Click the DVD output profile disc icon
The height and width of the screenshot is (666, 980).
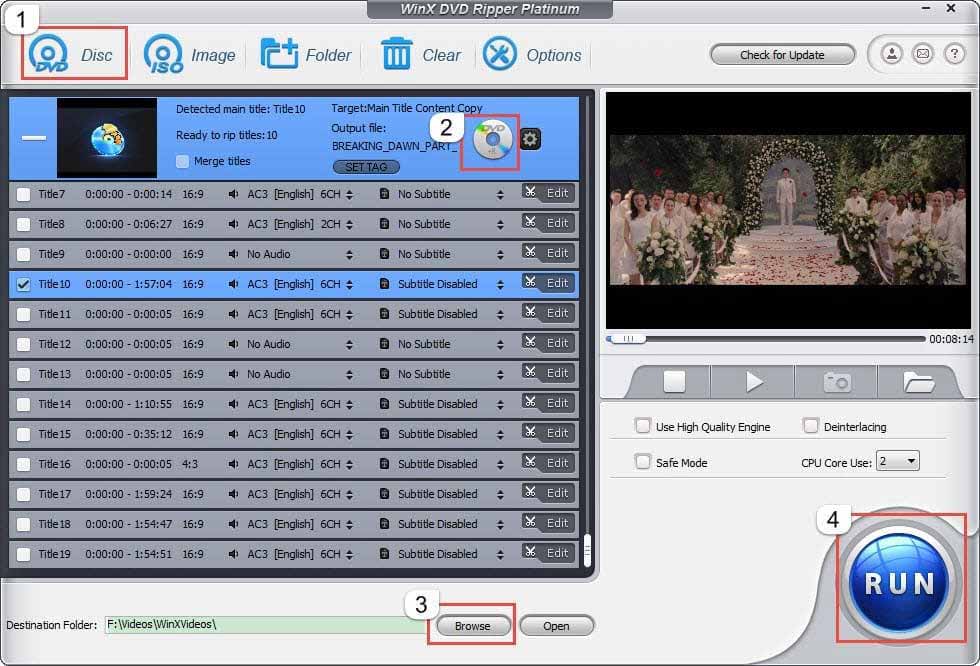pyautogui.click(x=492, y=140)
